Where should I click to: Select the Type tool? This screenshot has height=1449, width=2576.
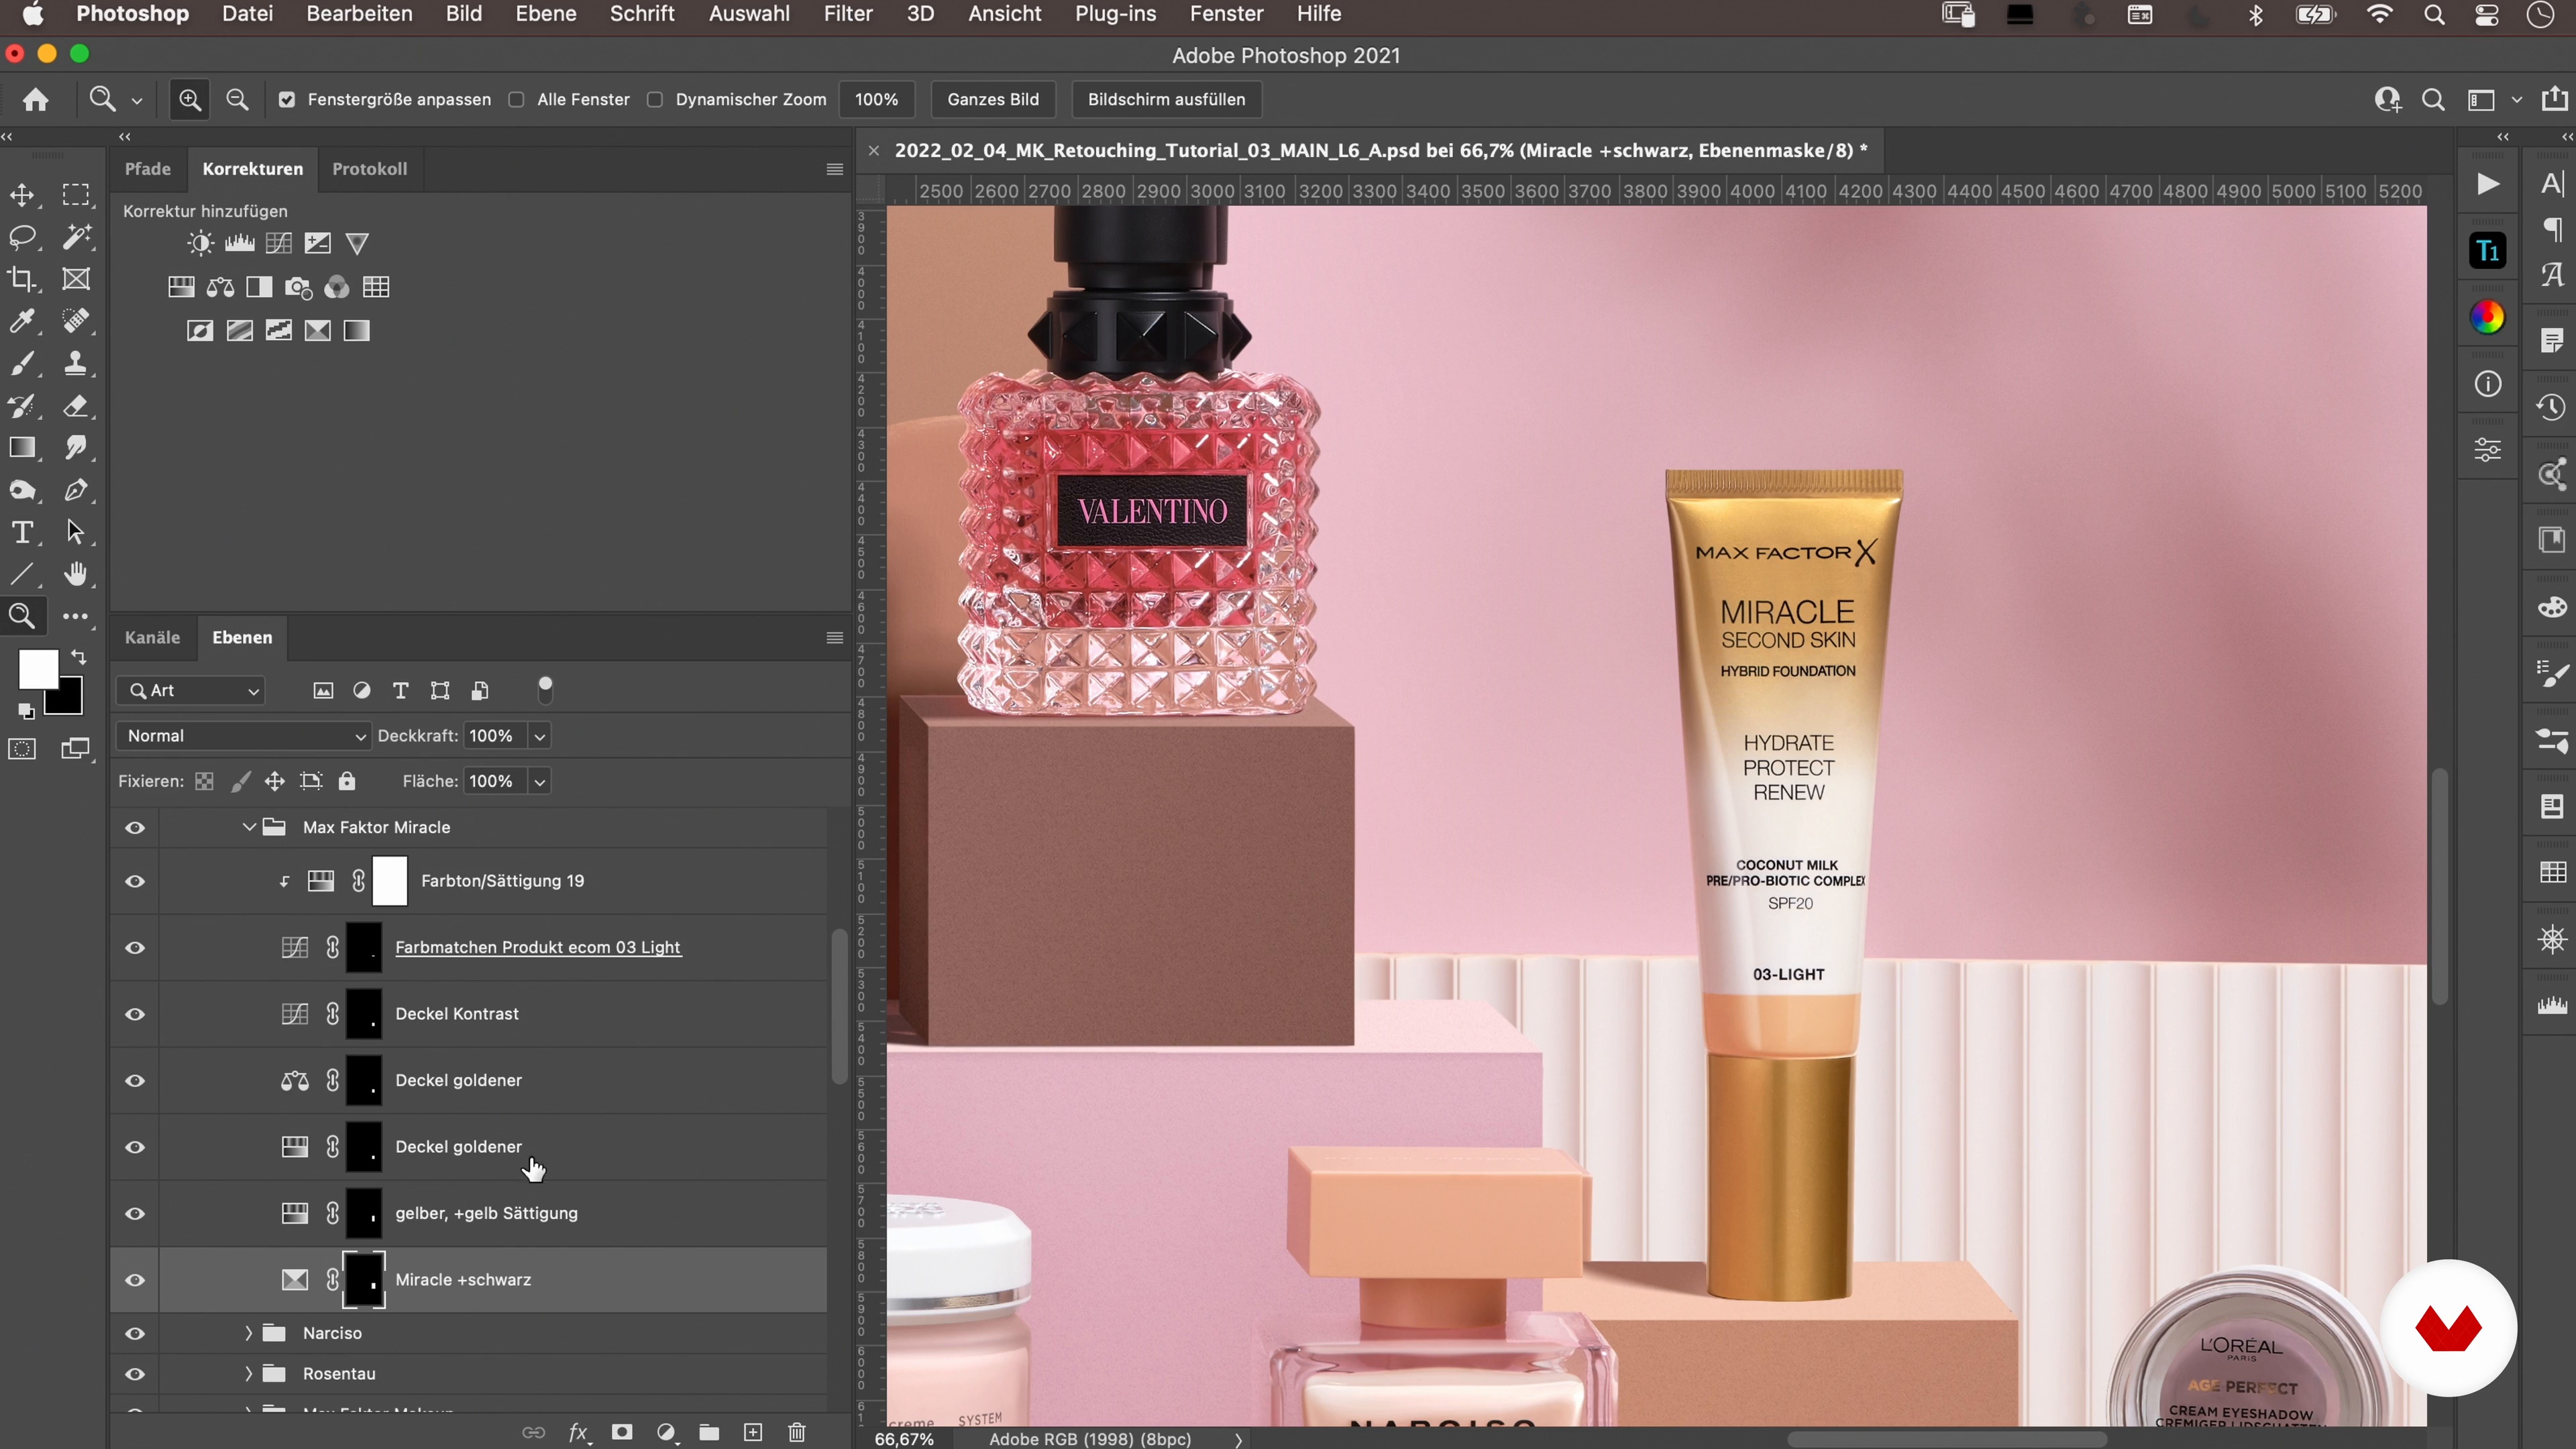(22, 531)
